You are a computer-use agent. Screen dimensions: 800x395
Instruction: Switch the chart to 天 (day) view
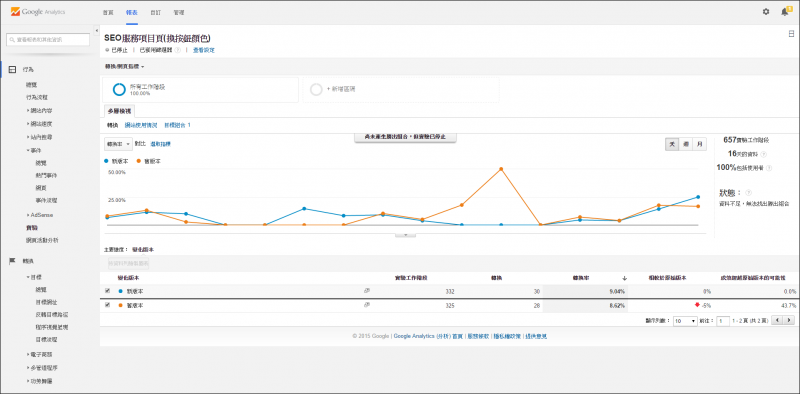click(x=672, y=144)
